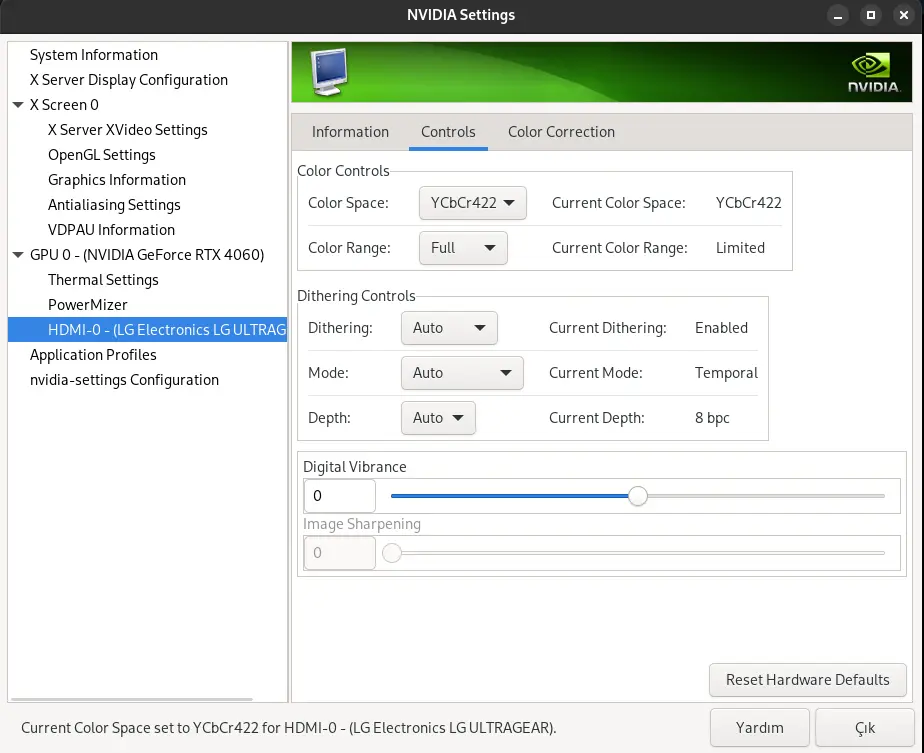This screenshot has width=924, height=753.
Task: Open Graphics Information page
Action: click(x=117, y=180)
